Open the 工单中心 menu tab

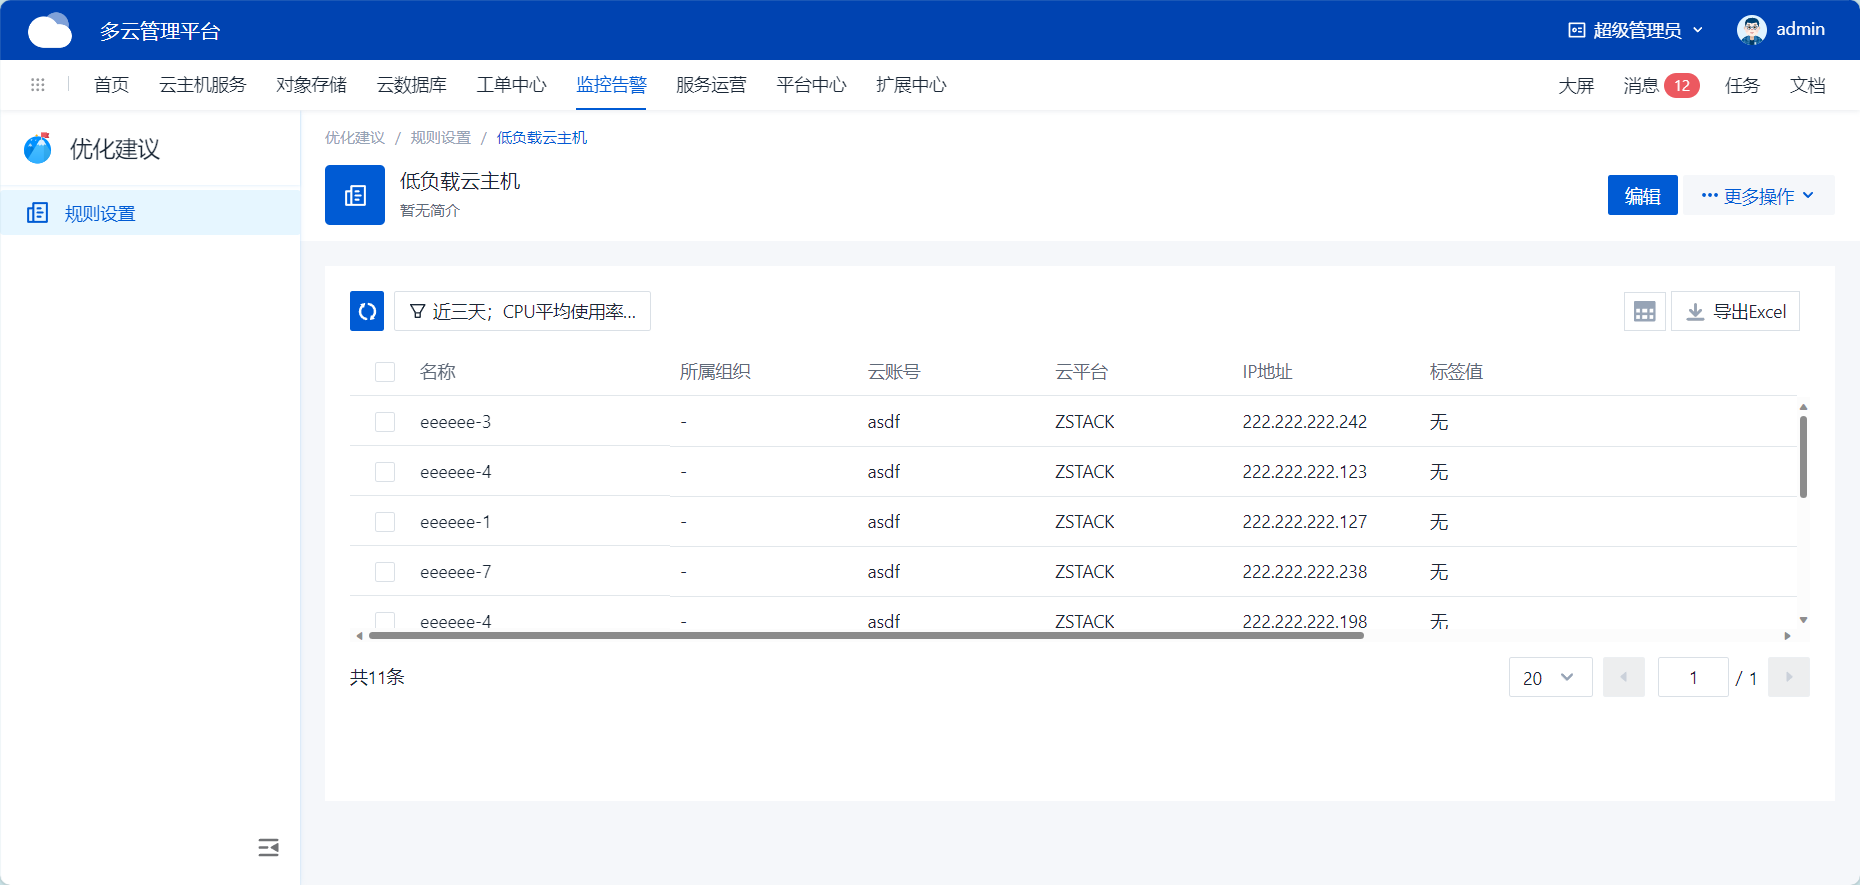pyautogui.click(x=511, y=85)
